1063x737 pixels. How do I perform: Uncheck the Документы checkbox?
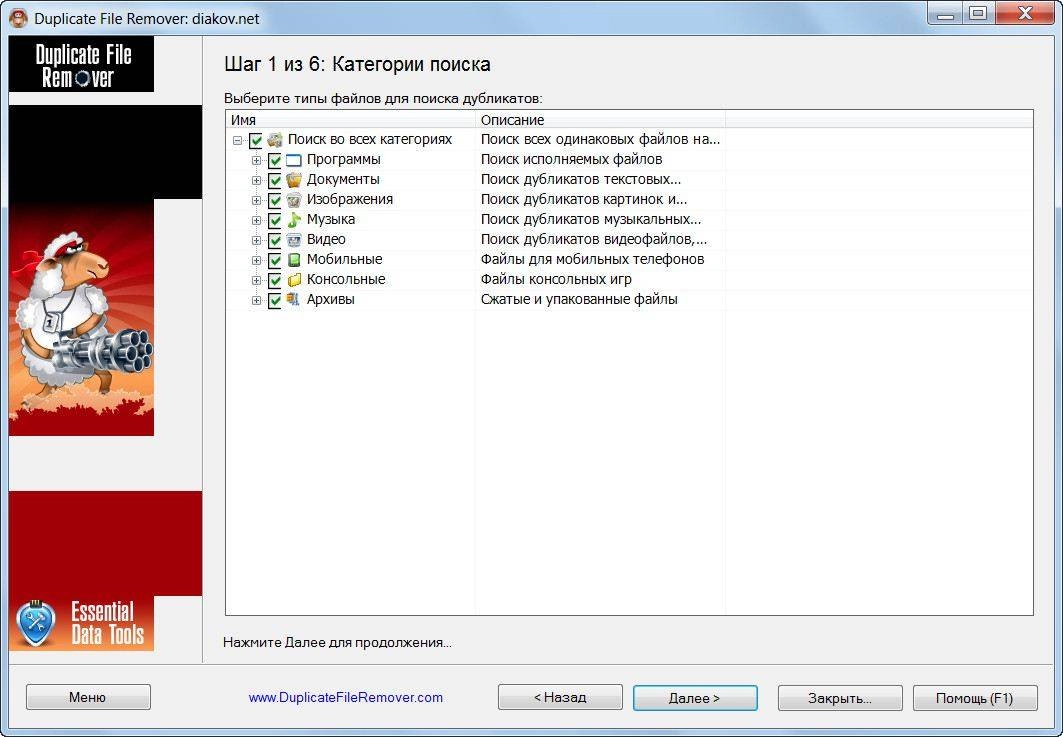tap(275, 180)
